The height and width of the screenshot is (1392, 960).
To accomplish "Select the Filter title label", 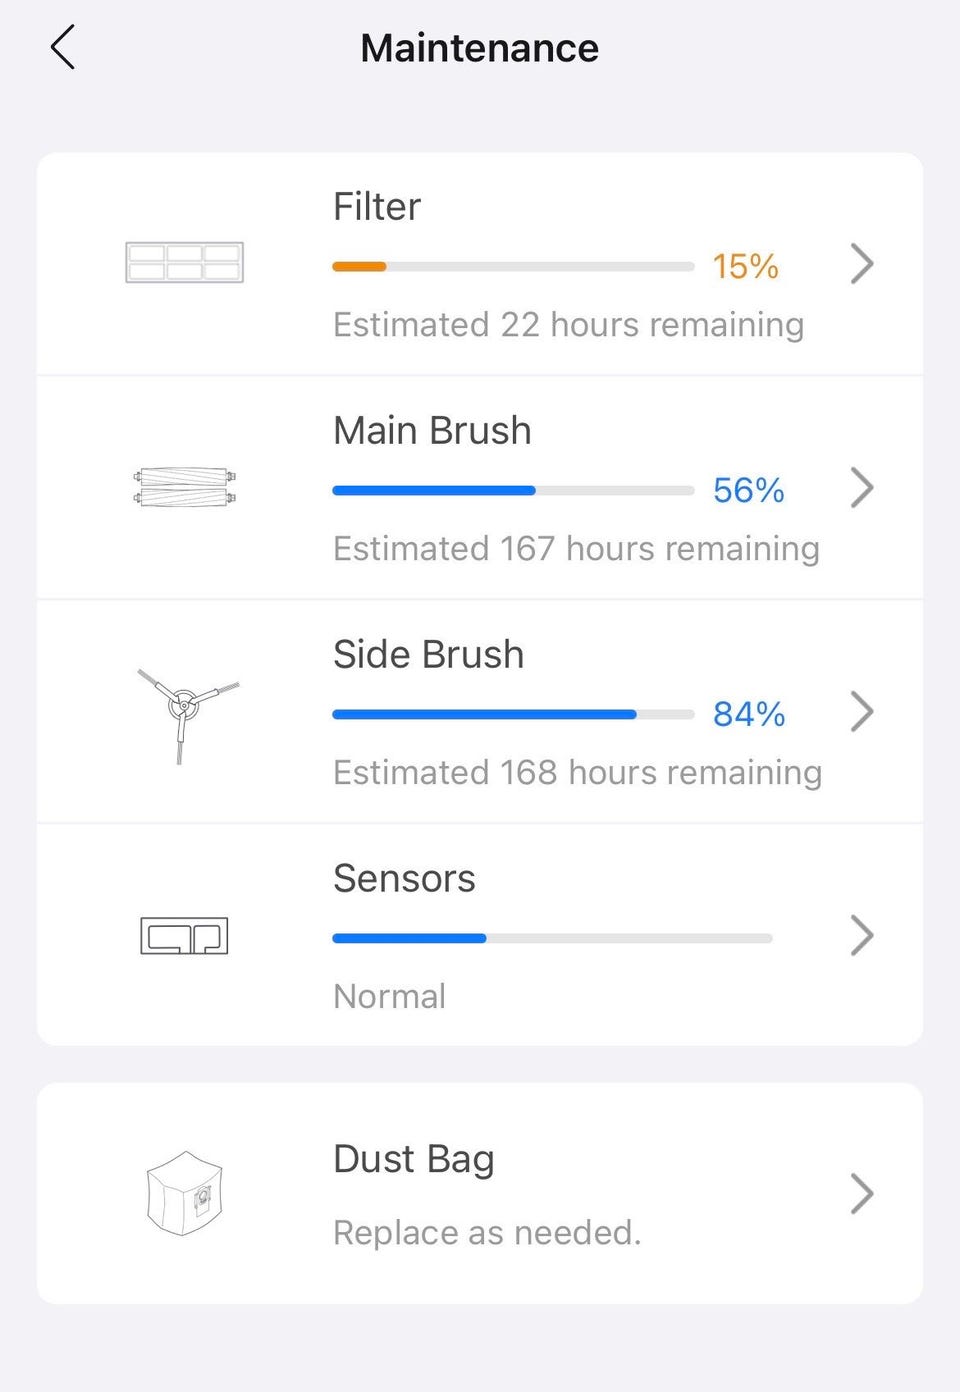I will (377, 207).
